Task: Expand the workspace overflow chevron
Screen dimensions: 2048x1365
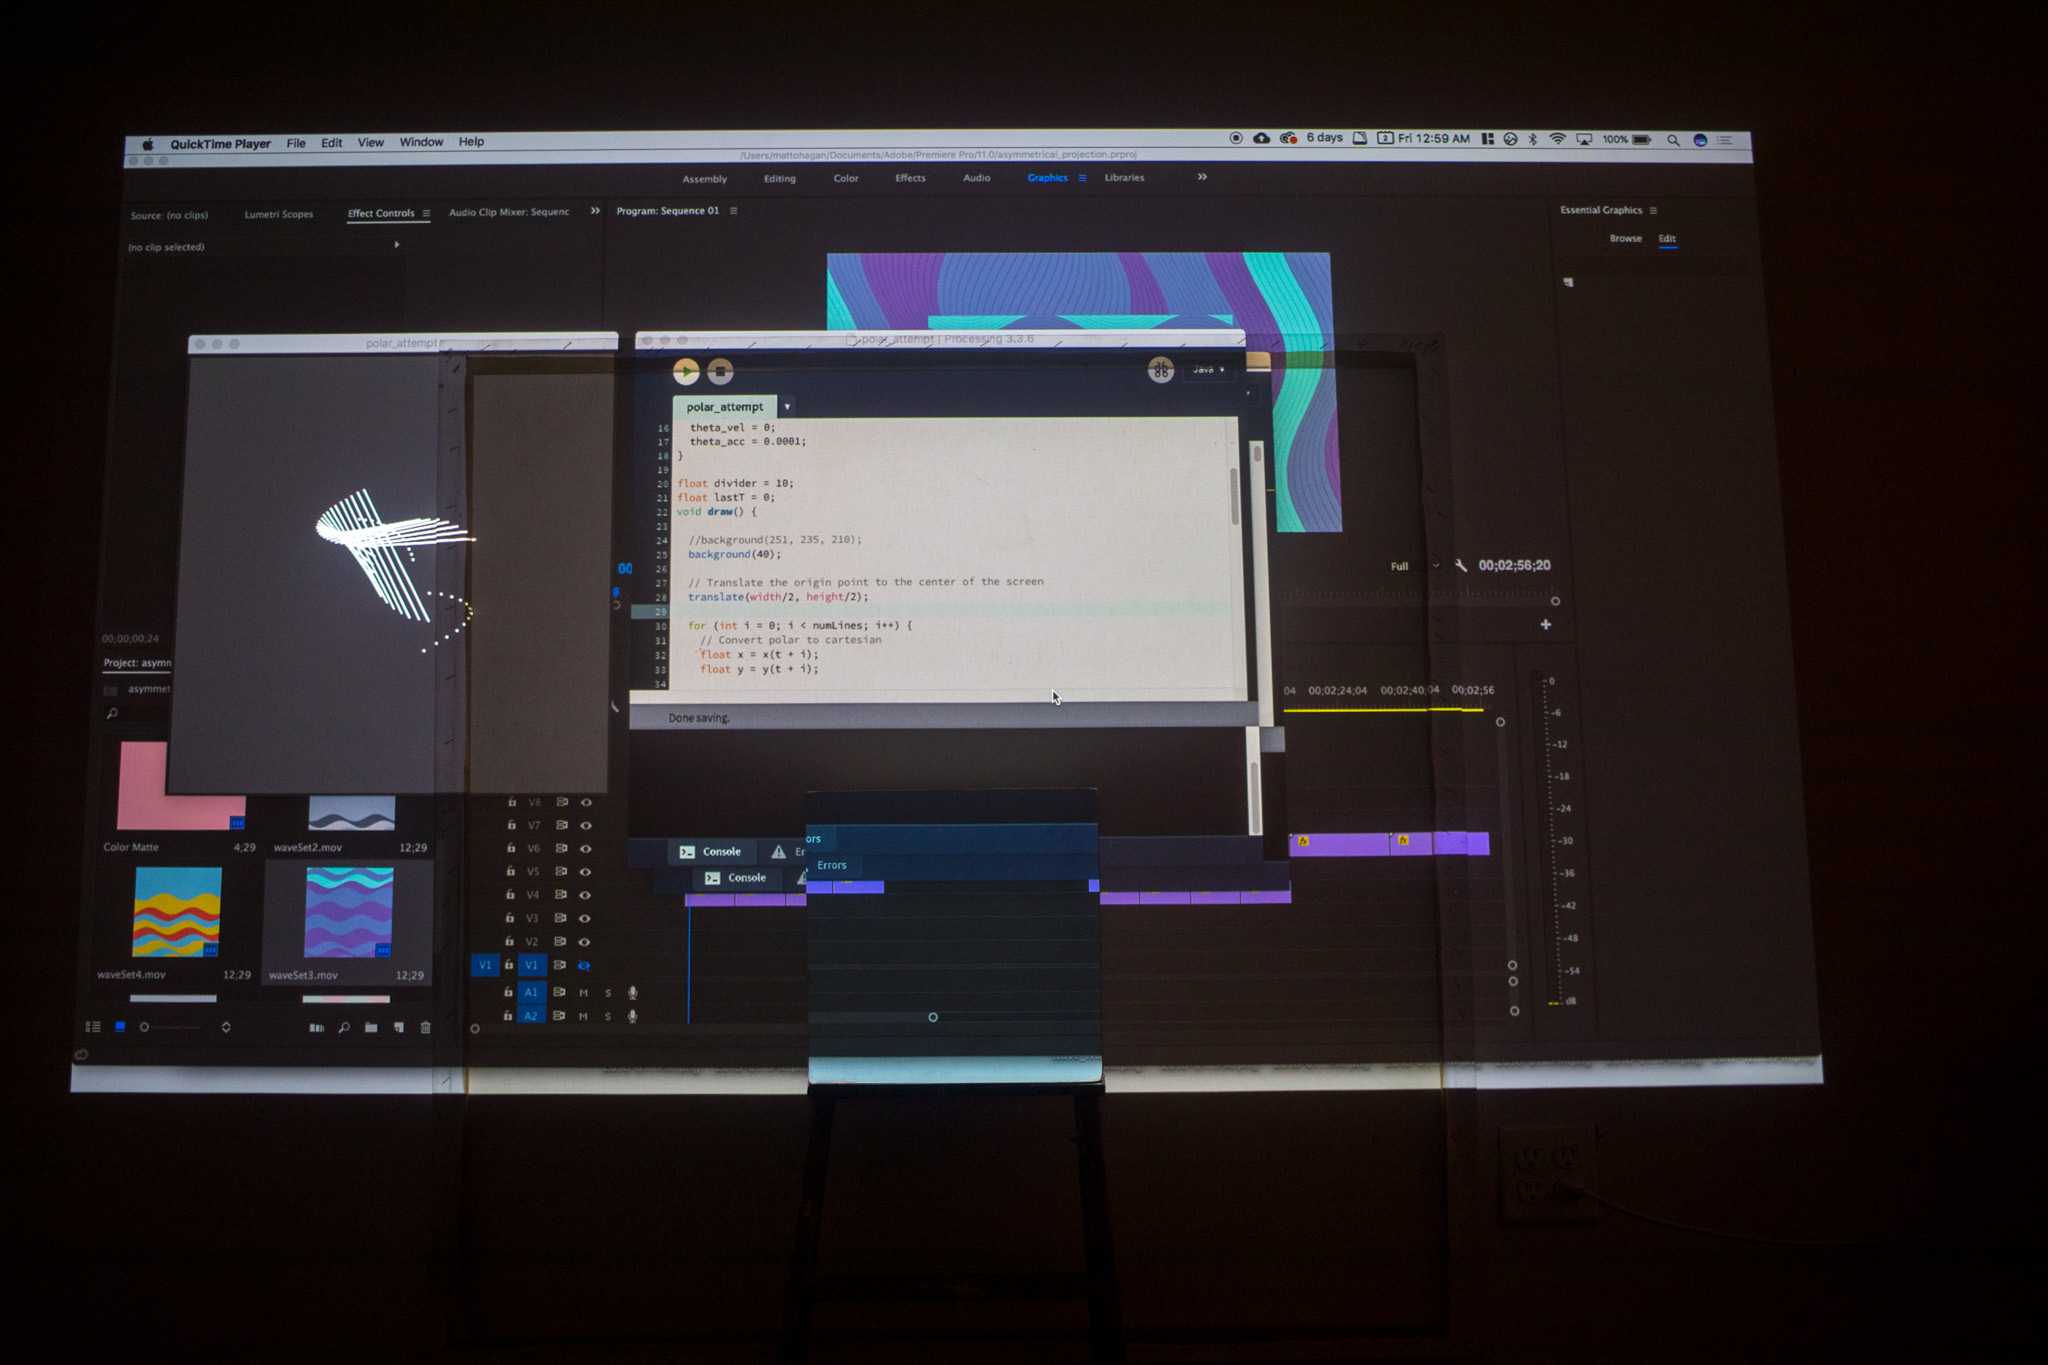Action: [x=1202, y=177]
